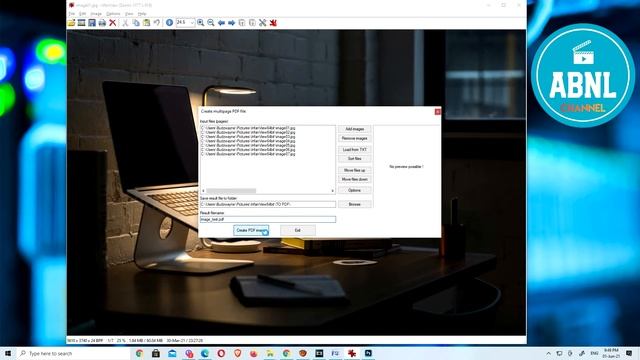
Task: Open the blue Image Information icon
Action: [x=169, y=23]
